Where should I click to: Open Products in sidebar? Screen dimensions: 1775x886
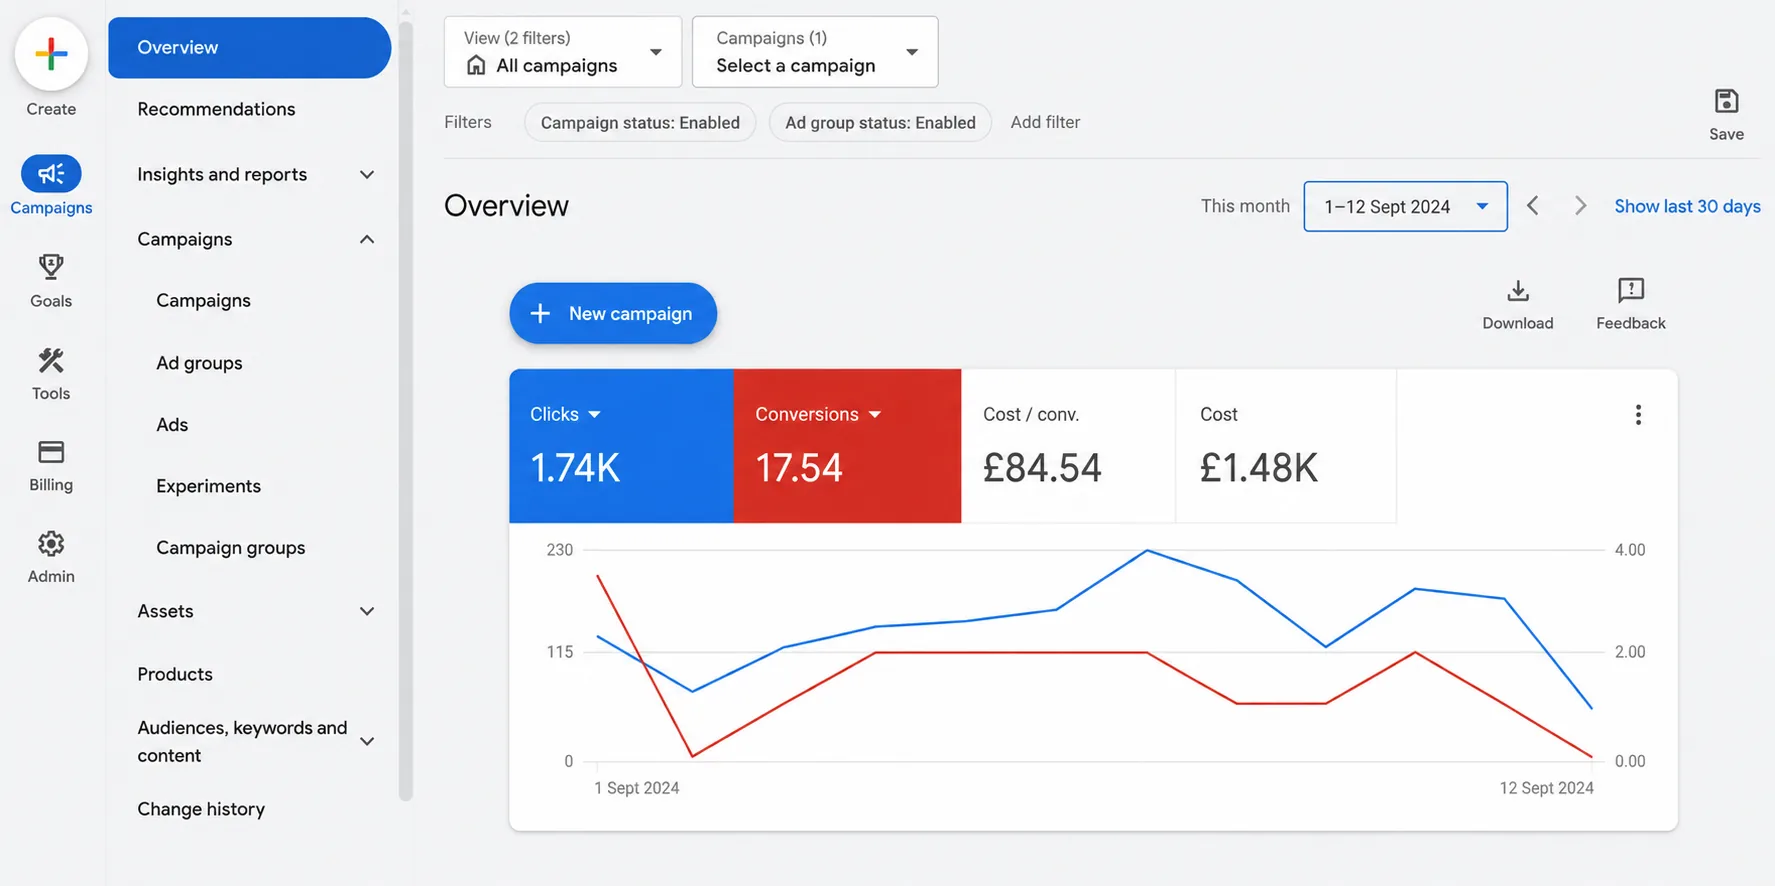[x=175, y=674]
